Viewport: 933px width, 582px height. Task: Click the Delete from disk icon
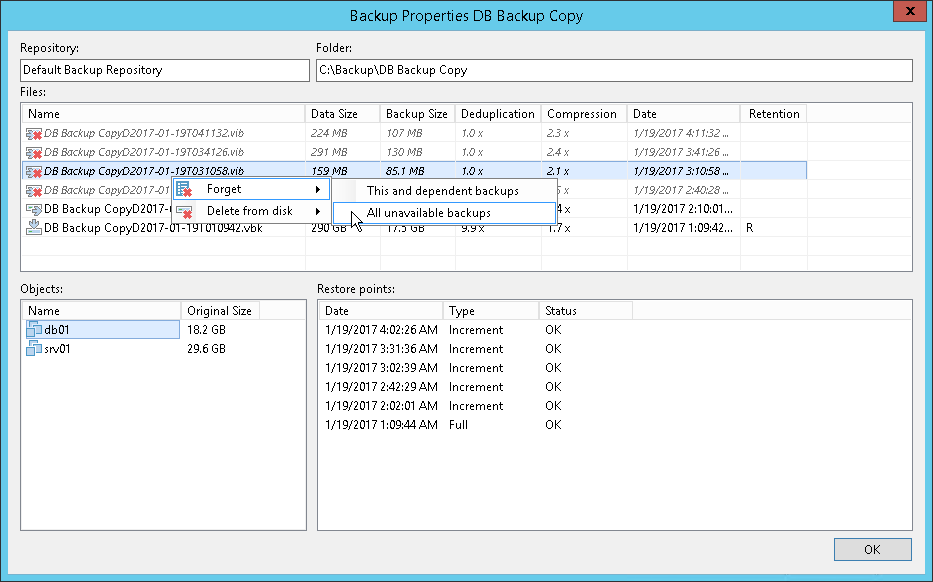(x=184, y=212)
